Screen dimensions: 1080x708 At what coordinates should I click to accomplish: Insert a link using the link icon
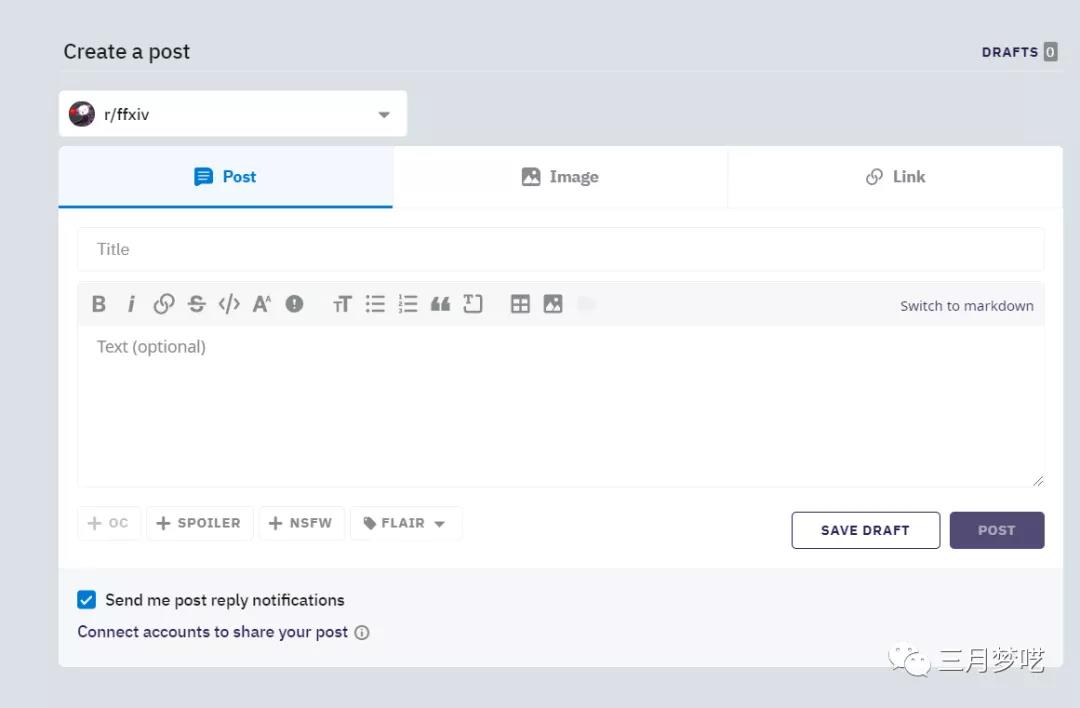pos(164,303)
